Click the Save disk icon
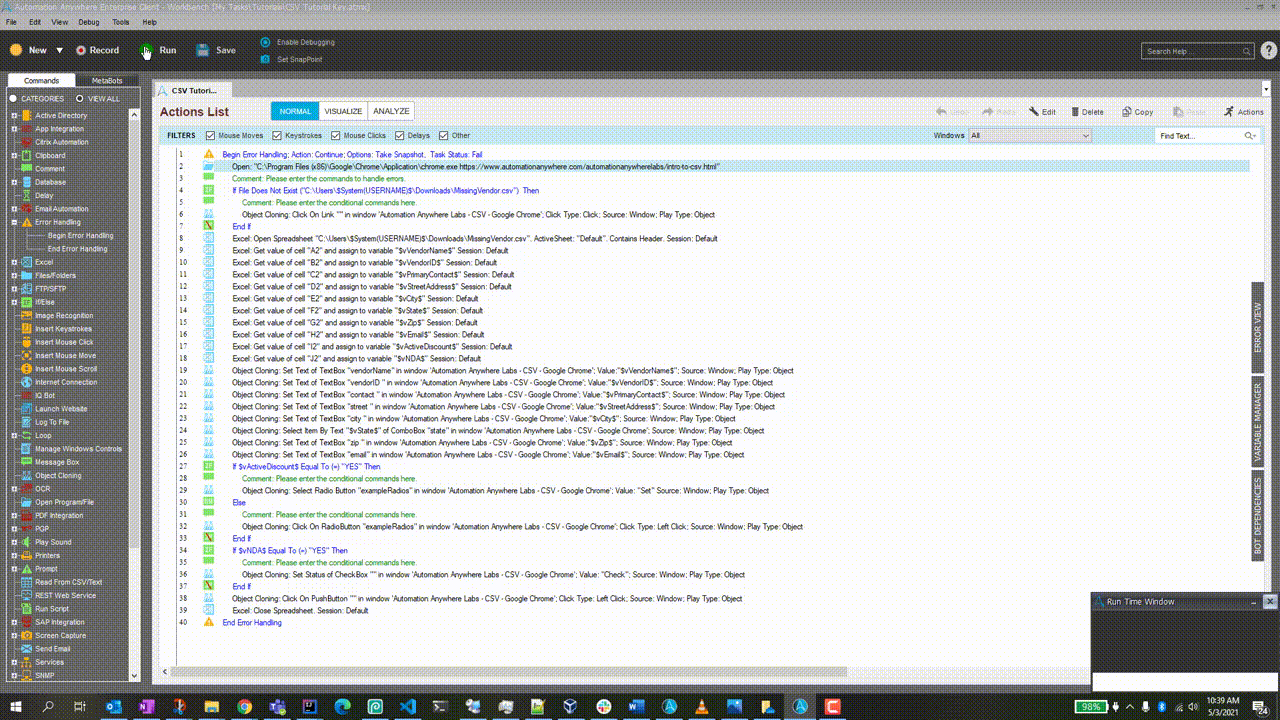 (203, 50)
